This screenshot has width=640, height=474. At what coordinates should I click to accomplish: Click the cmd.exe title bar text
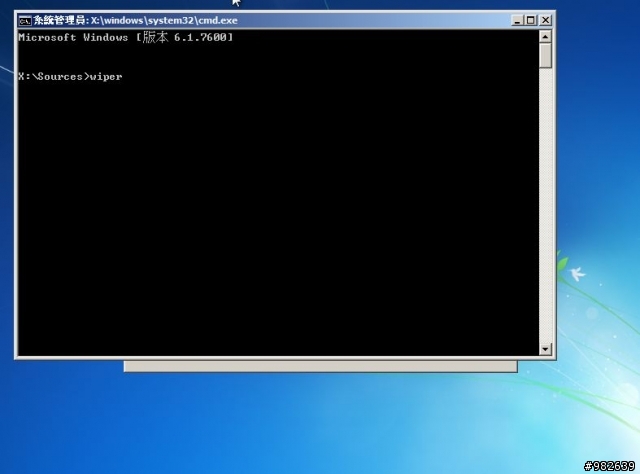(135, 20)
